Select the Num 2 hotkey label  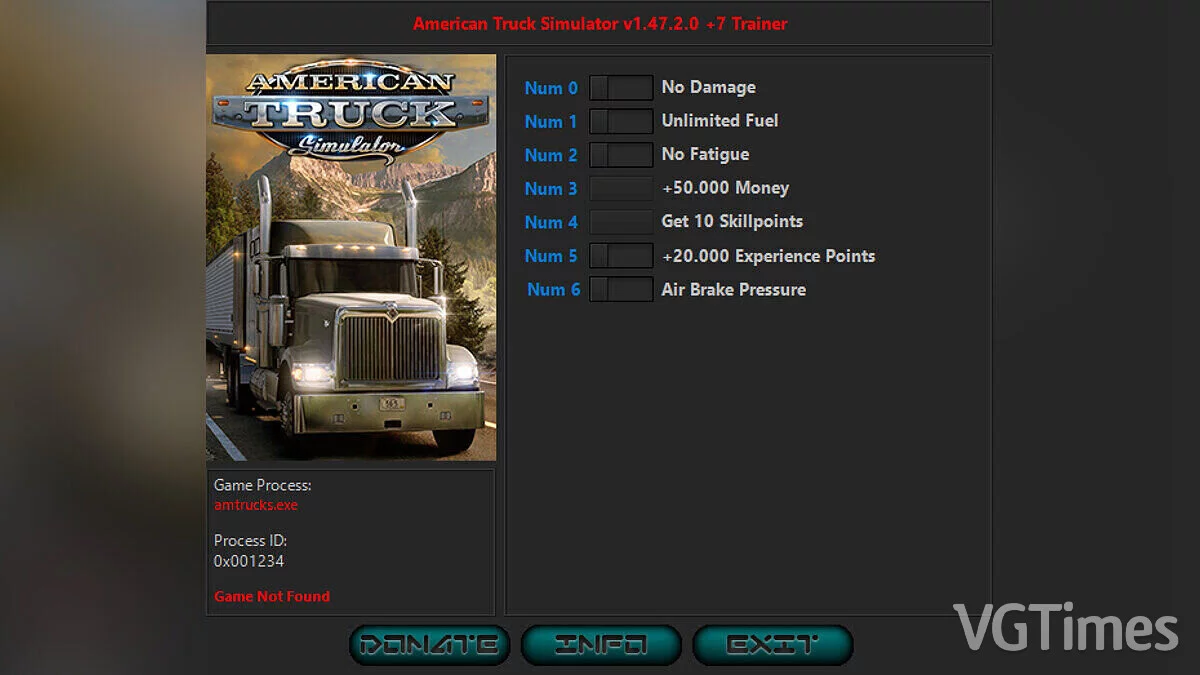pyautogui.click(x=551, y=154)
